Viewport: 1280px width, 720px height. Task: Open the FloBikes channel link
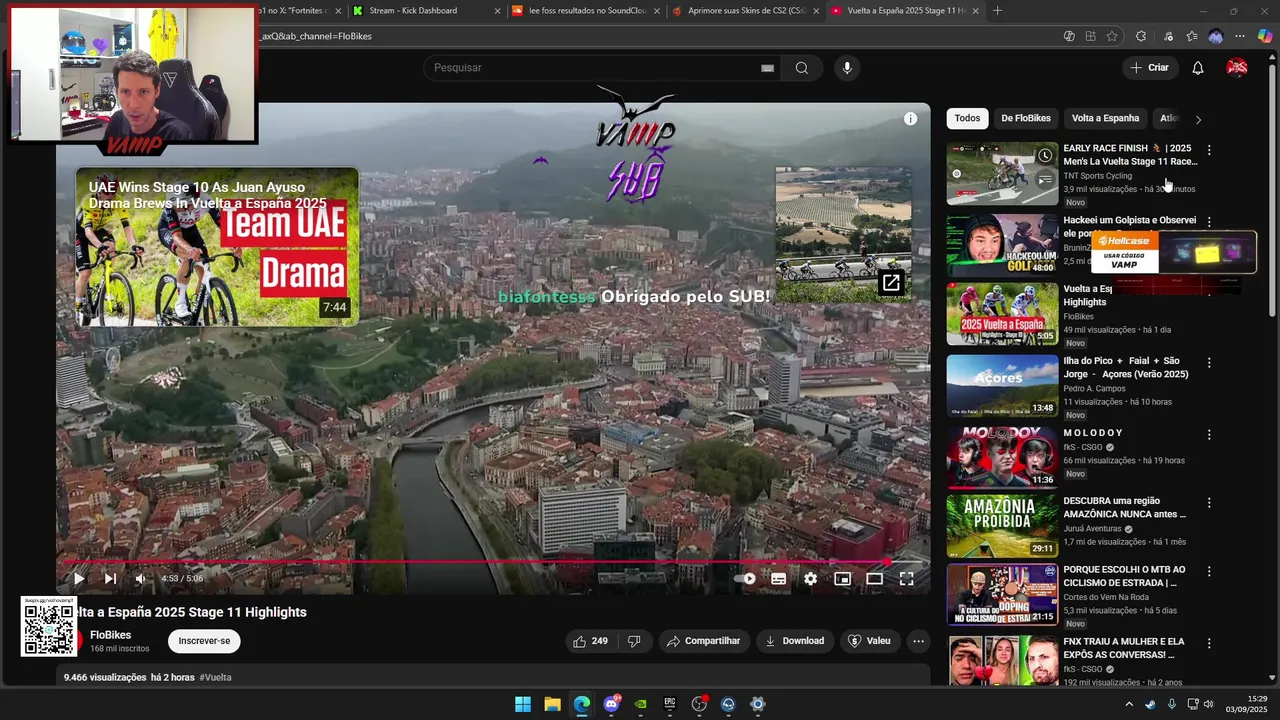point(110,635)
